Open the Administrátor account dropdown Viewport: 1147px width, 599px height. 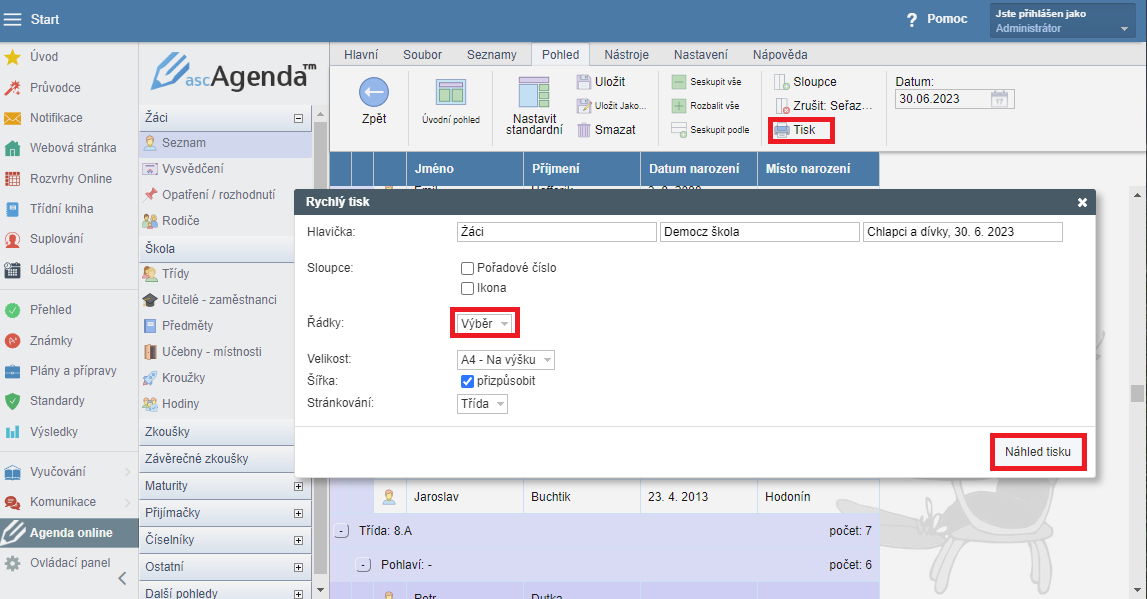coord(1062,20)
